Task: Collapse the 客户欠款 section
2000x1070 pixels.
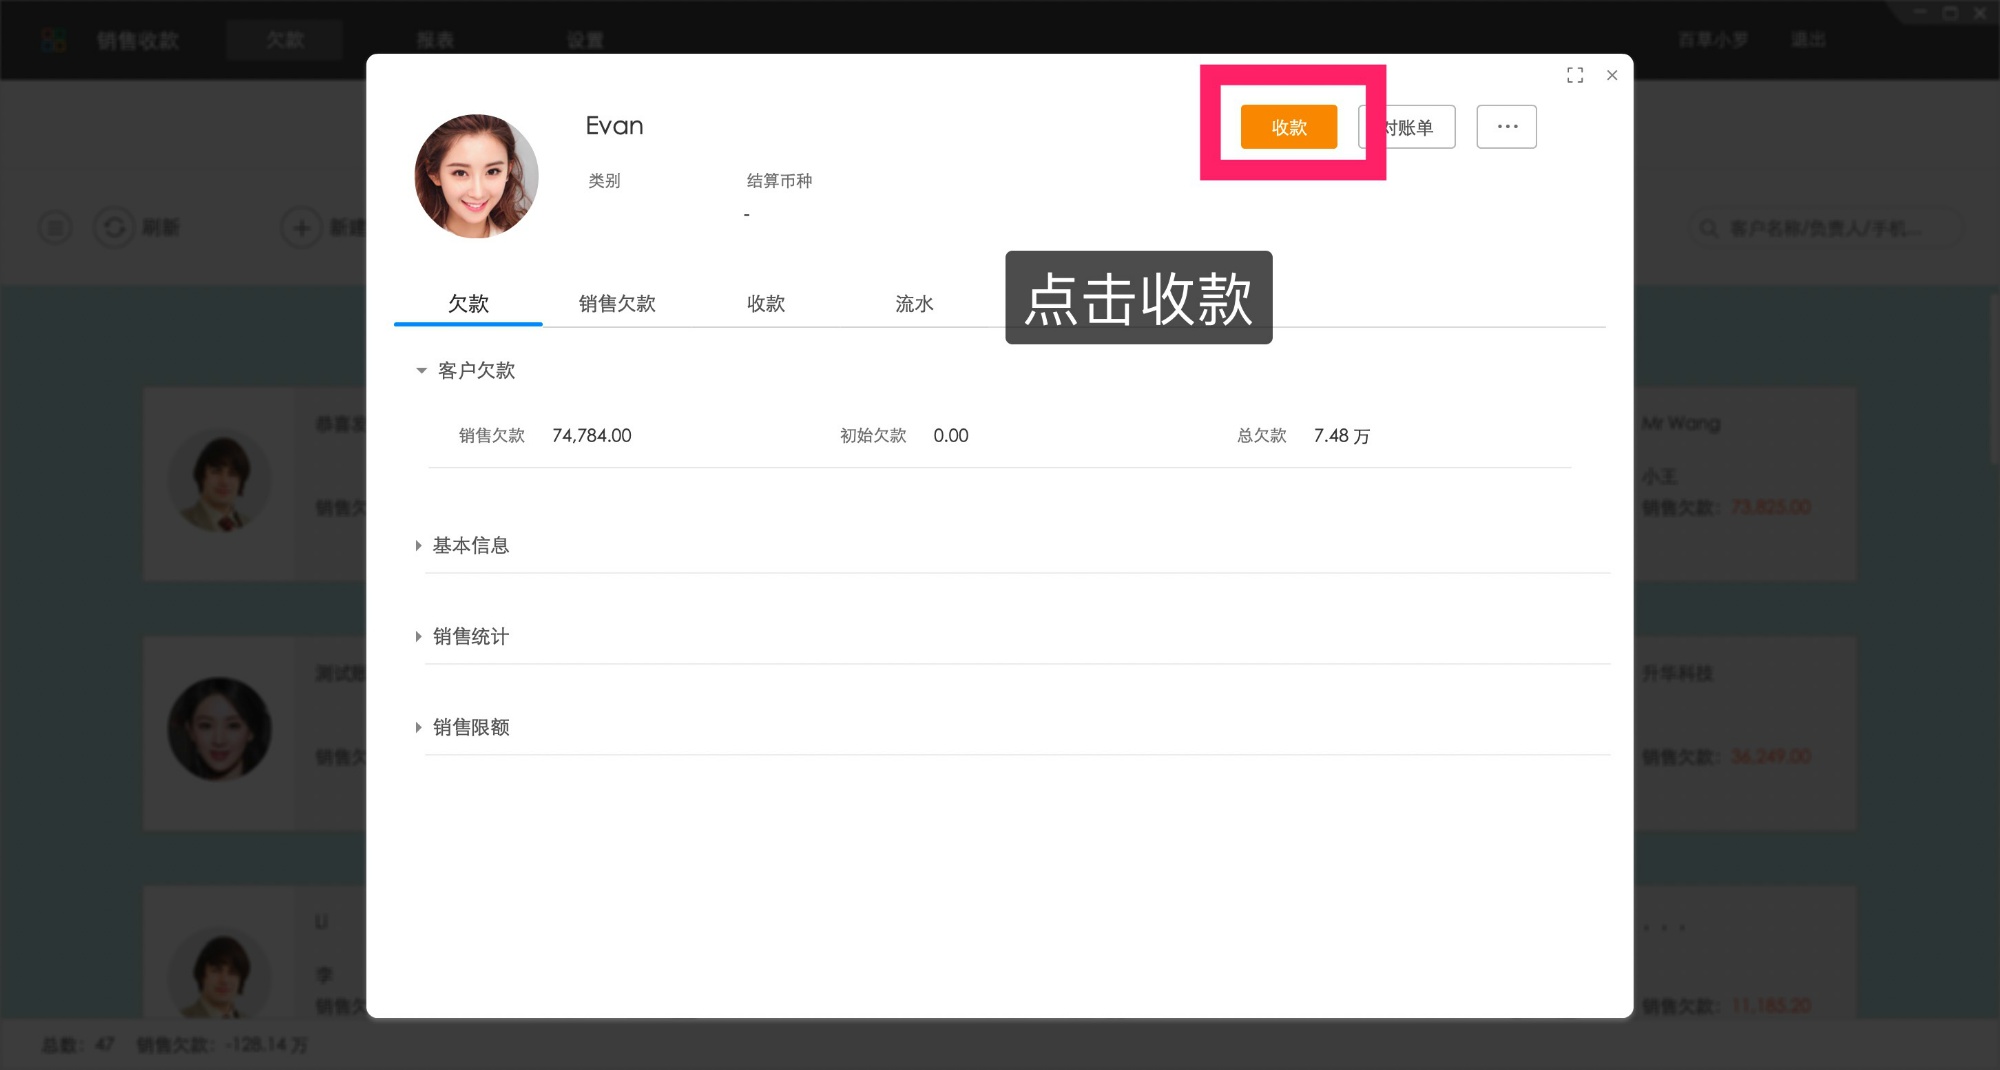Action: pyautogui.click(x=422, y=370)
